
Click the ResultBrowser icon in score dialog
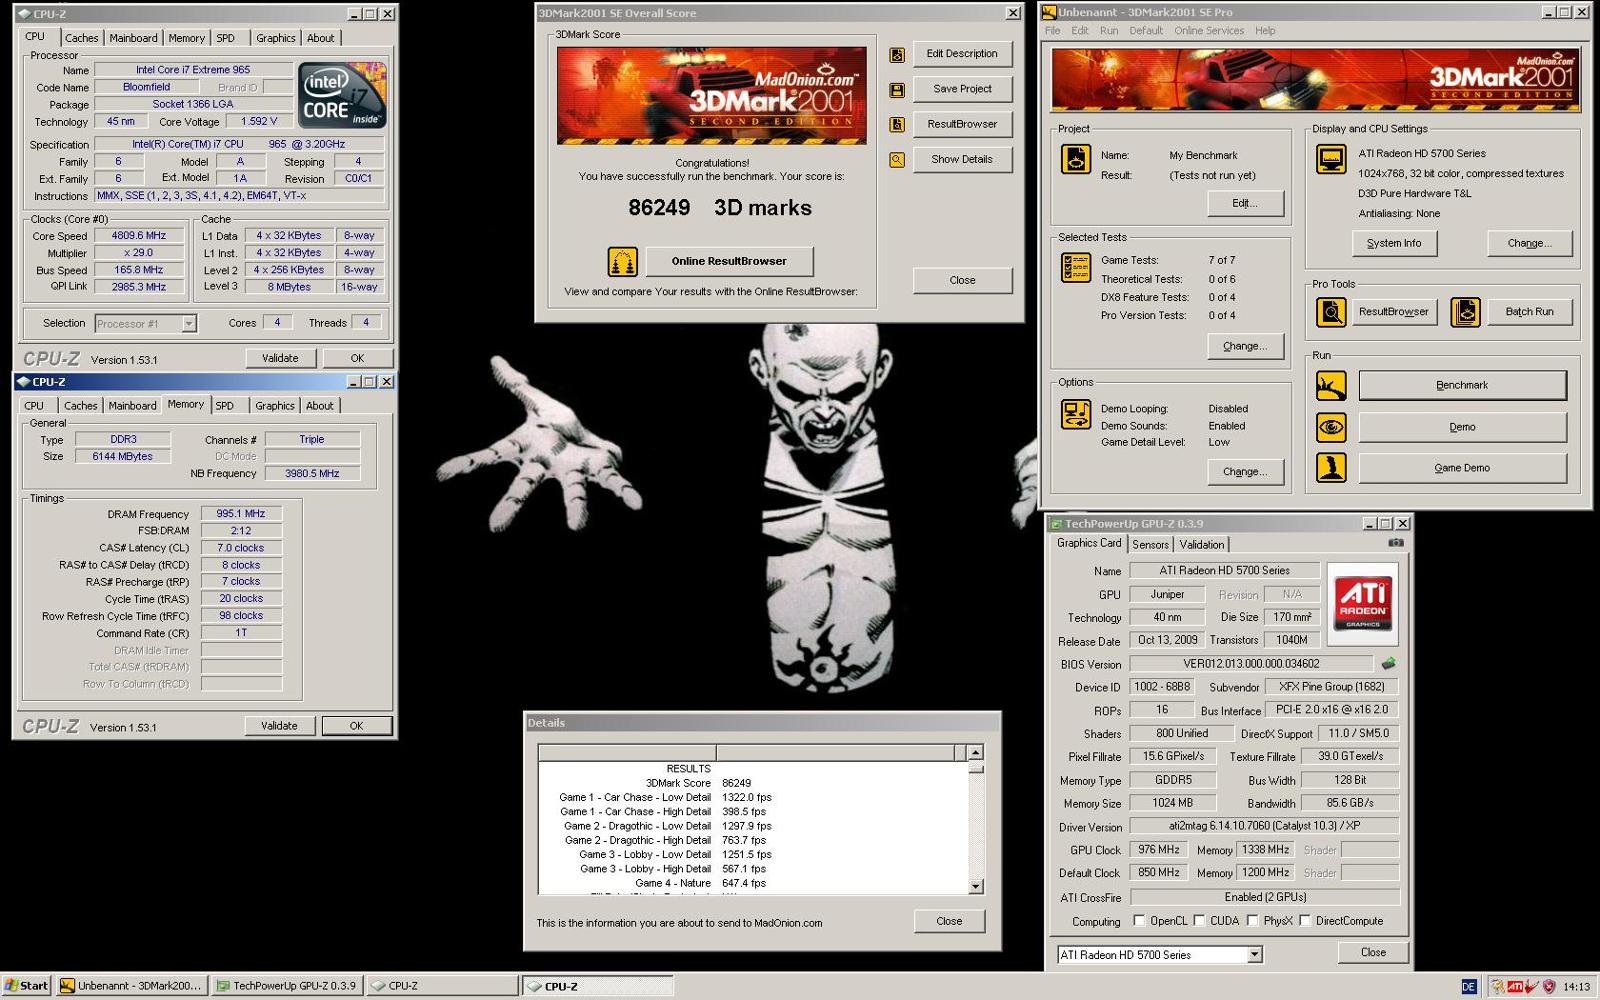897,125
